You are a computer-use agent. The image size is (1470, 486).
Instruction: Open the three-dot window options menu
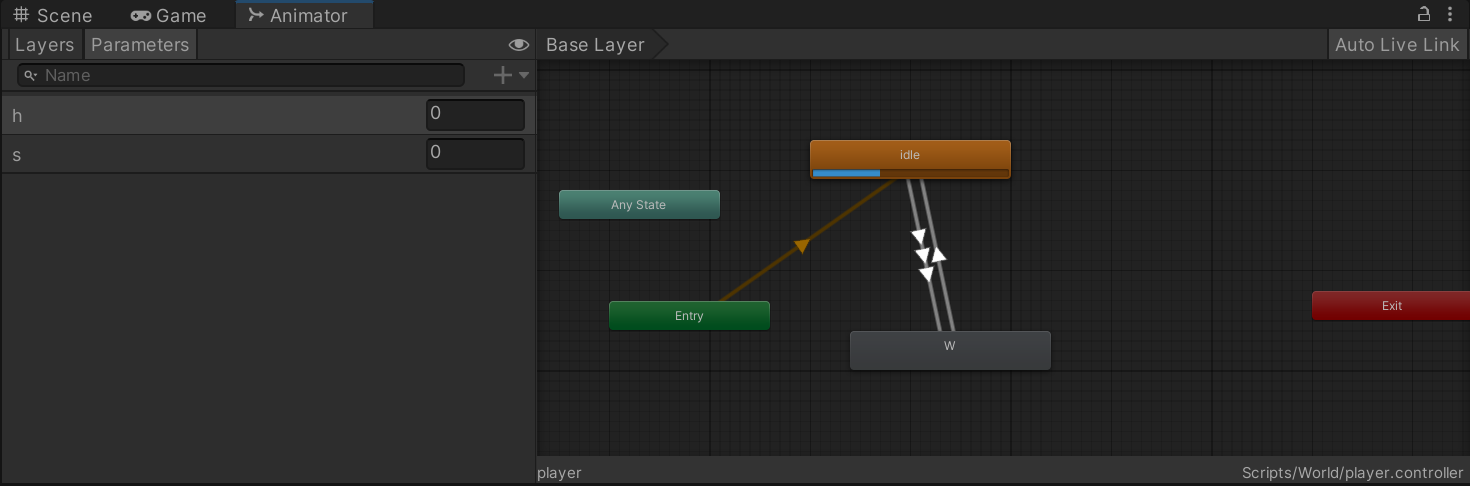[x=1450, y=14]
